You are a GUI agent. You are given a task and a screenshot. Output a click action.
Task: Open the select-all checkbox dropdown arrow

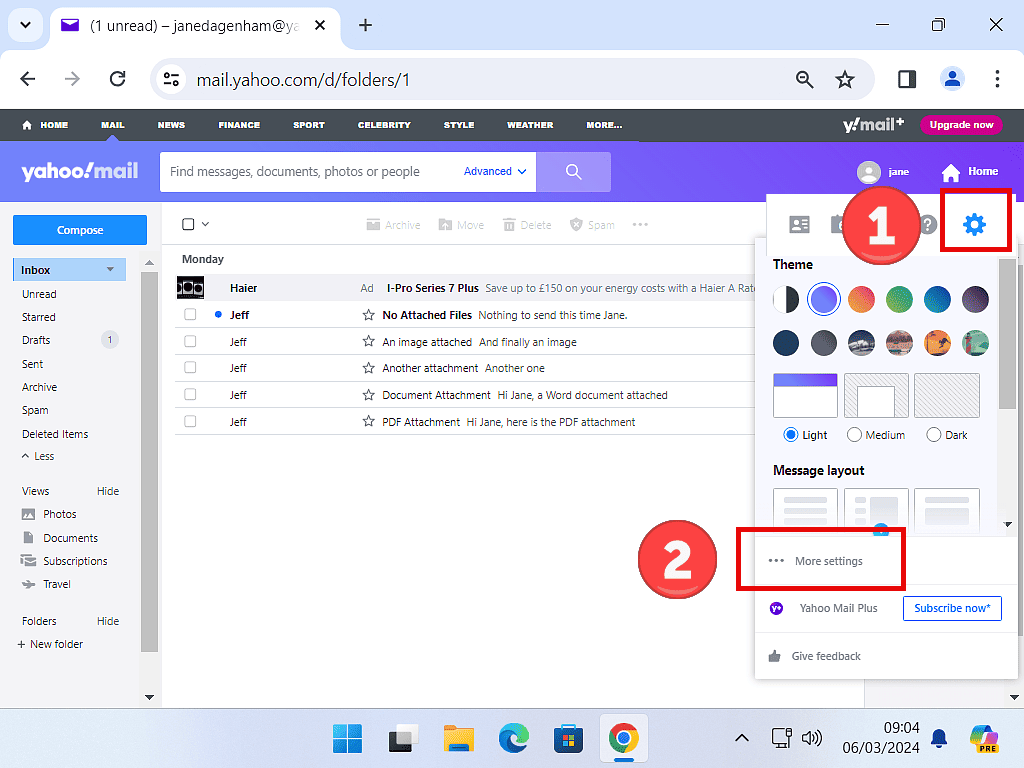(x=206, y=225)
